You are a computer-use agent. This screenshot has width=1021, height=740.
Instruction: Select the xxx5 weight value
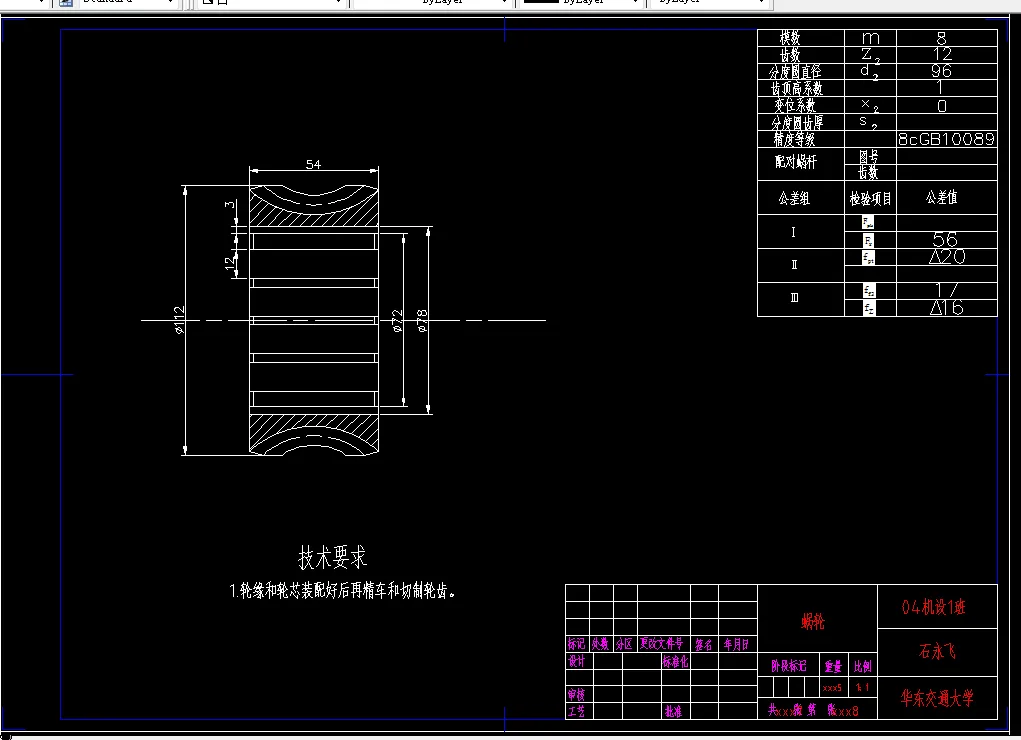(x=832, y=688)
